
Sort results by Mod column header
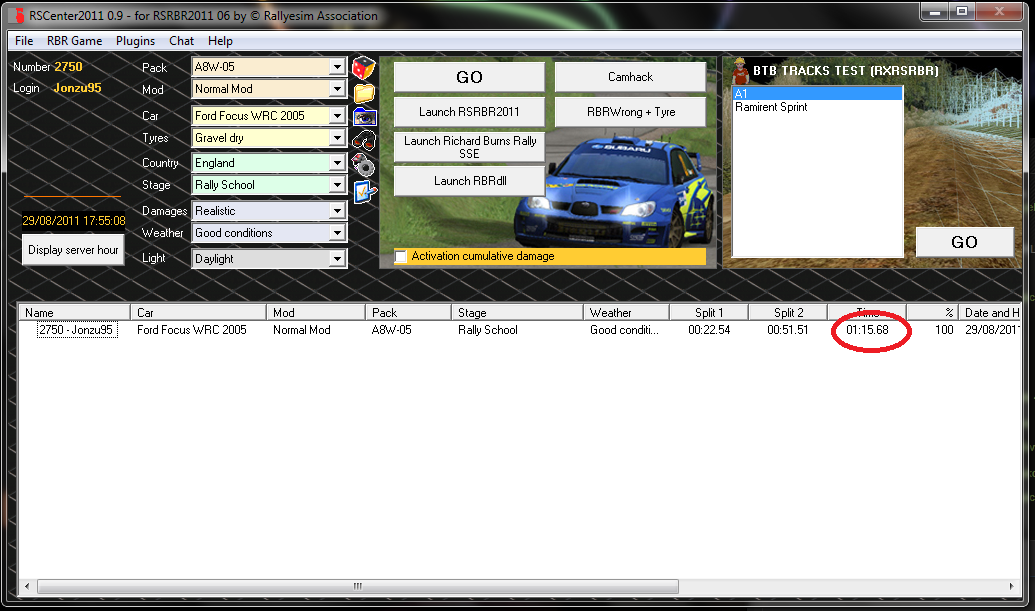coord(316,313)
